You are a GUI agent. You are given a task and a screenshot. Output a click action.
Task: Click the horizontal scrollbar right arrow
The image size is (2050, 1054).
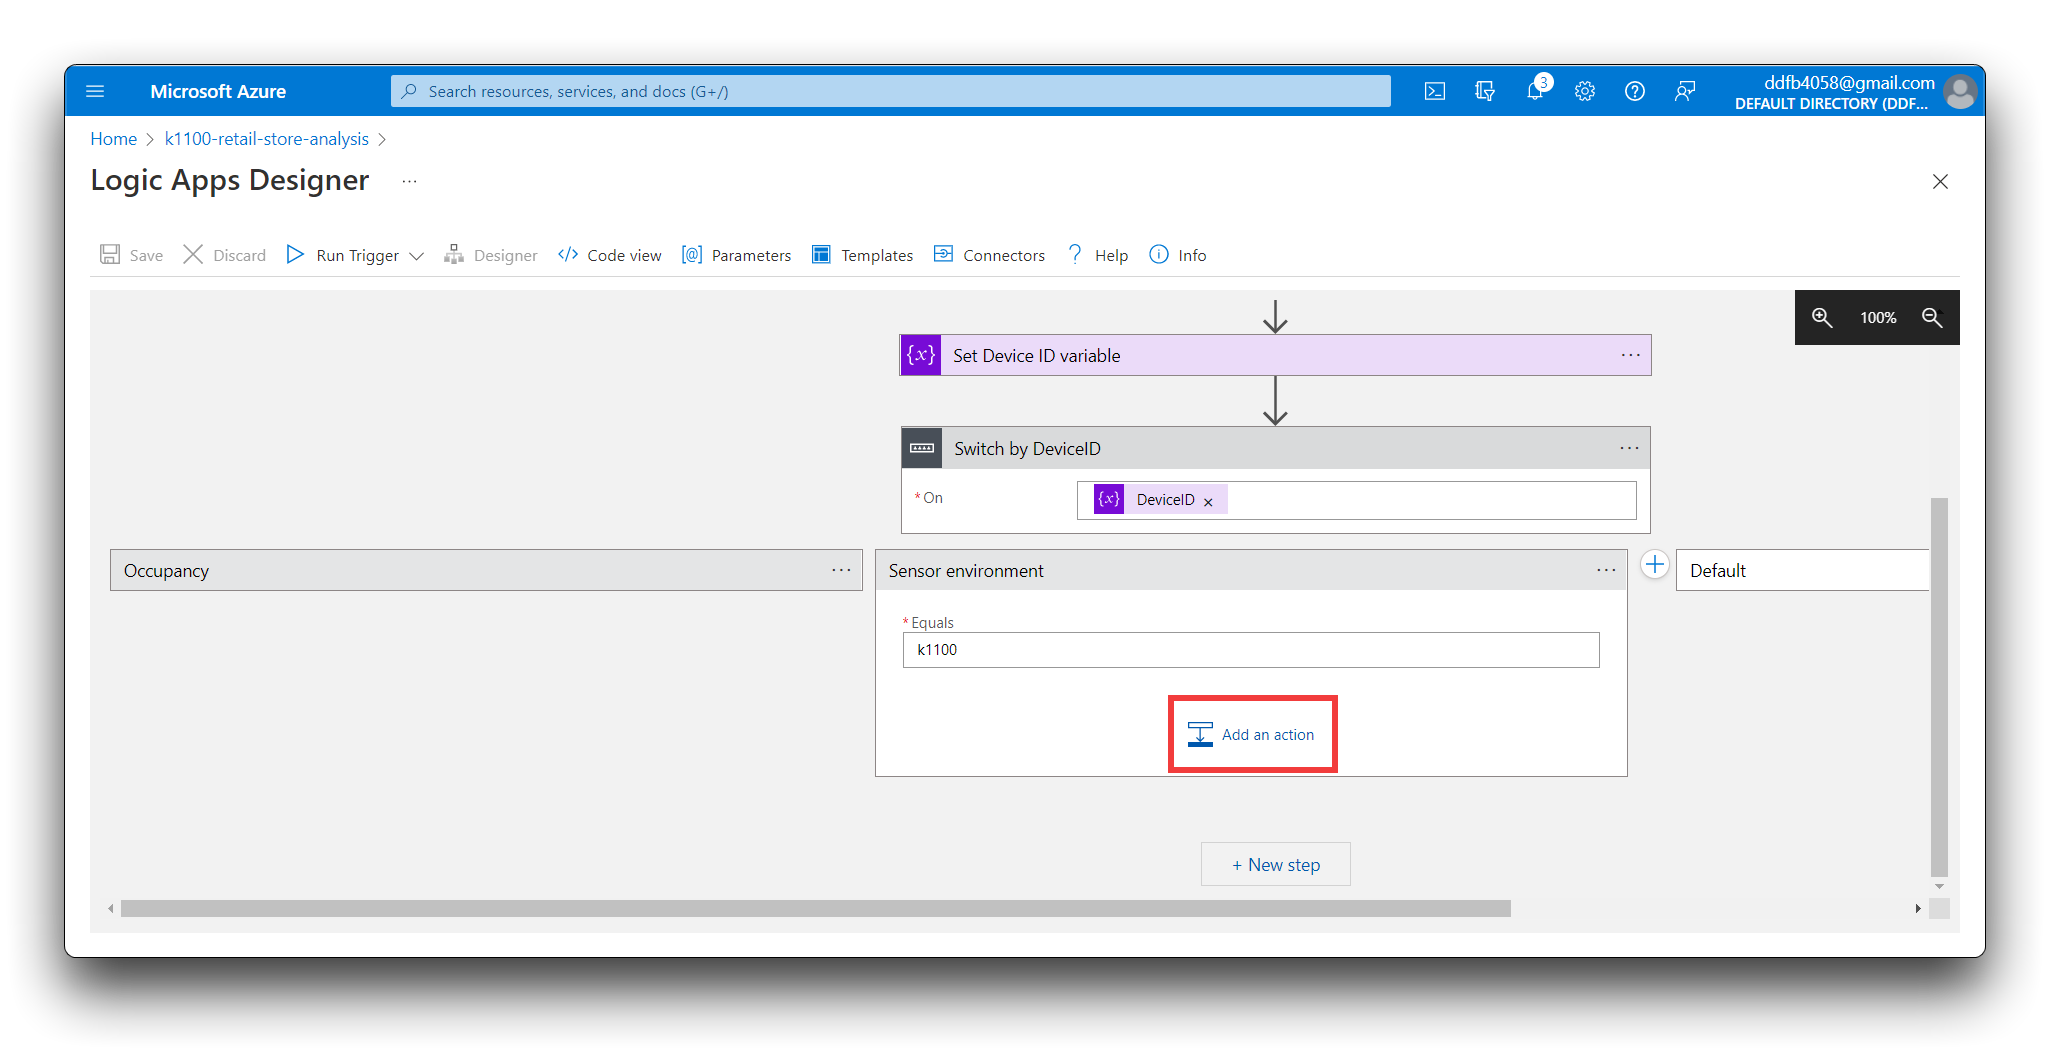point(1918,908)
